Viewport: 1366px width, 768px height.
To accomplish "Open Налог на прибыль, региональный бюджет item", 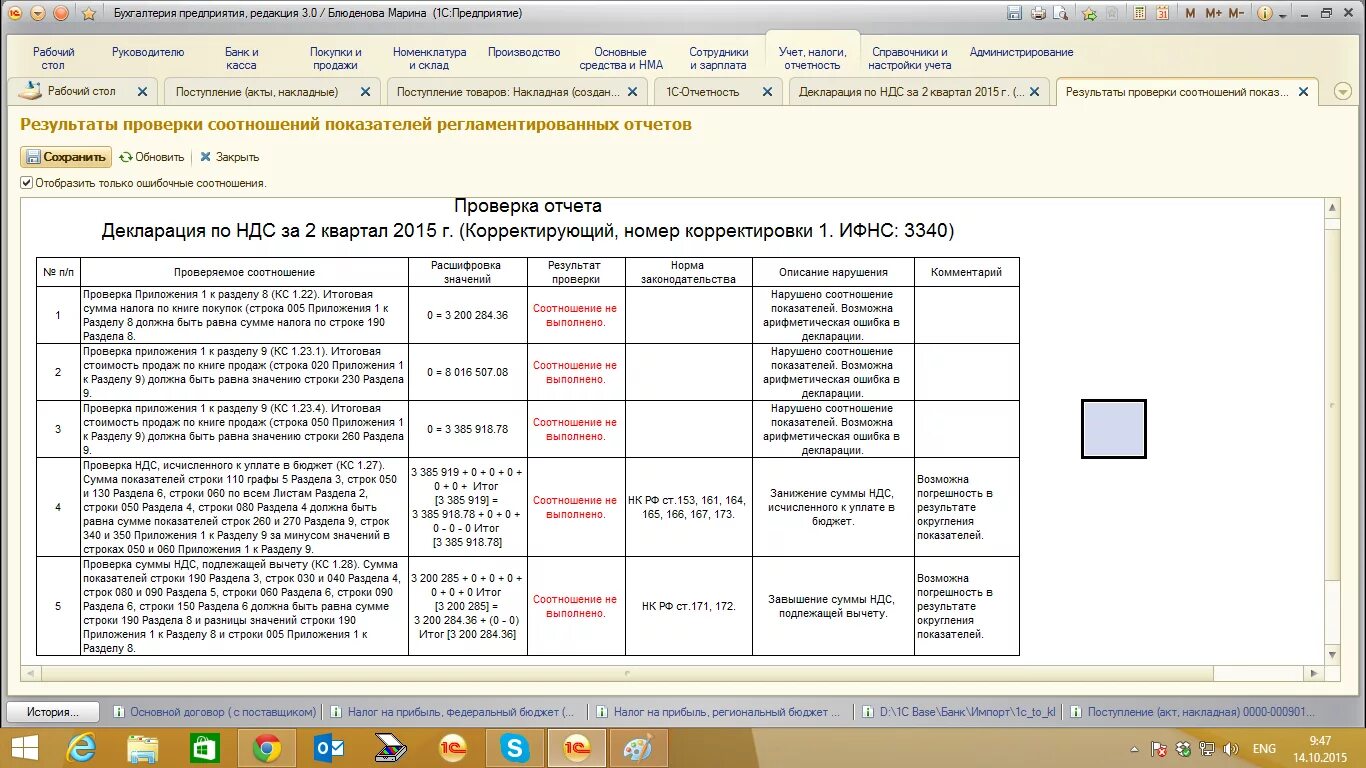I will (x=719, y=712).
